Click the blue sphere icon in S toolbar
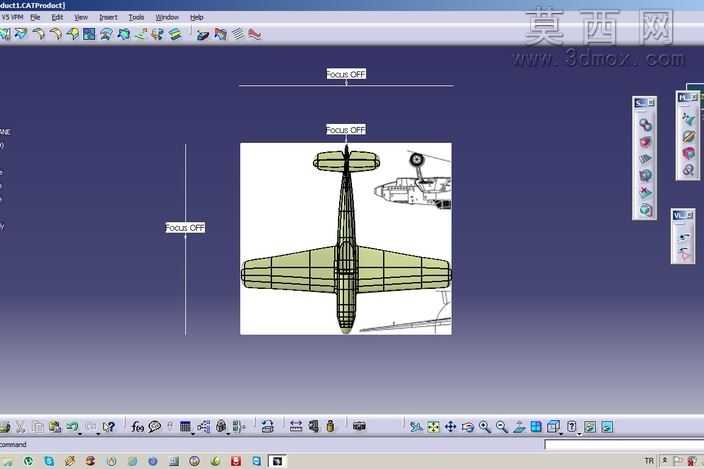 (x=645, y=175)
